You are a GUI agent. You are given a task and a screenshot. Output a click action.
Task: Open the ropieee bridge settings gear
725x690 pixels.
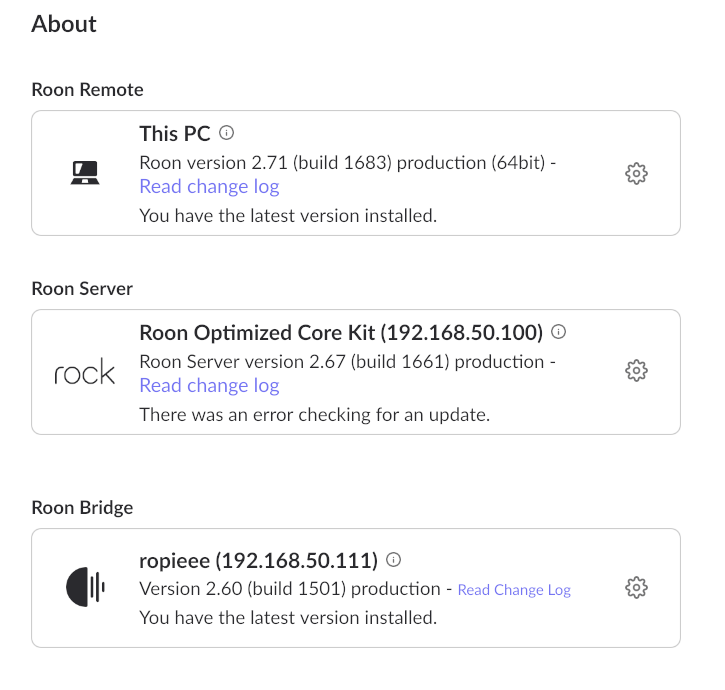[x=636, y=587]
